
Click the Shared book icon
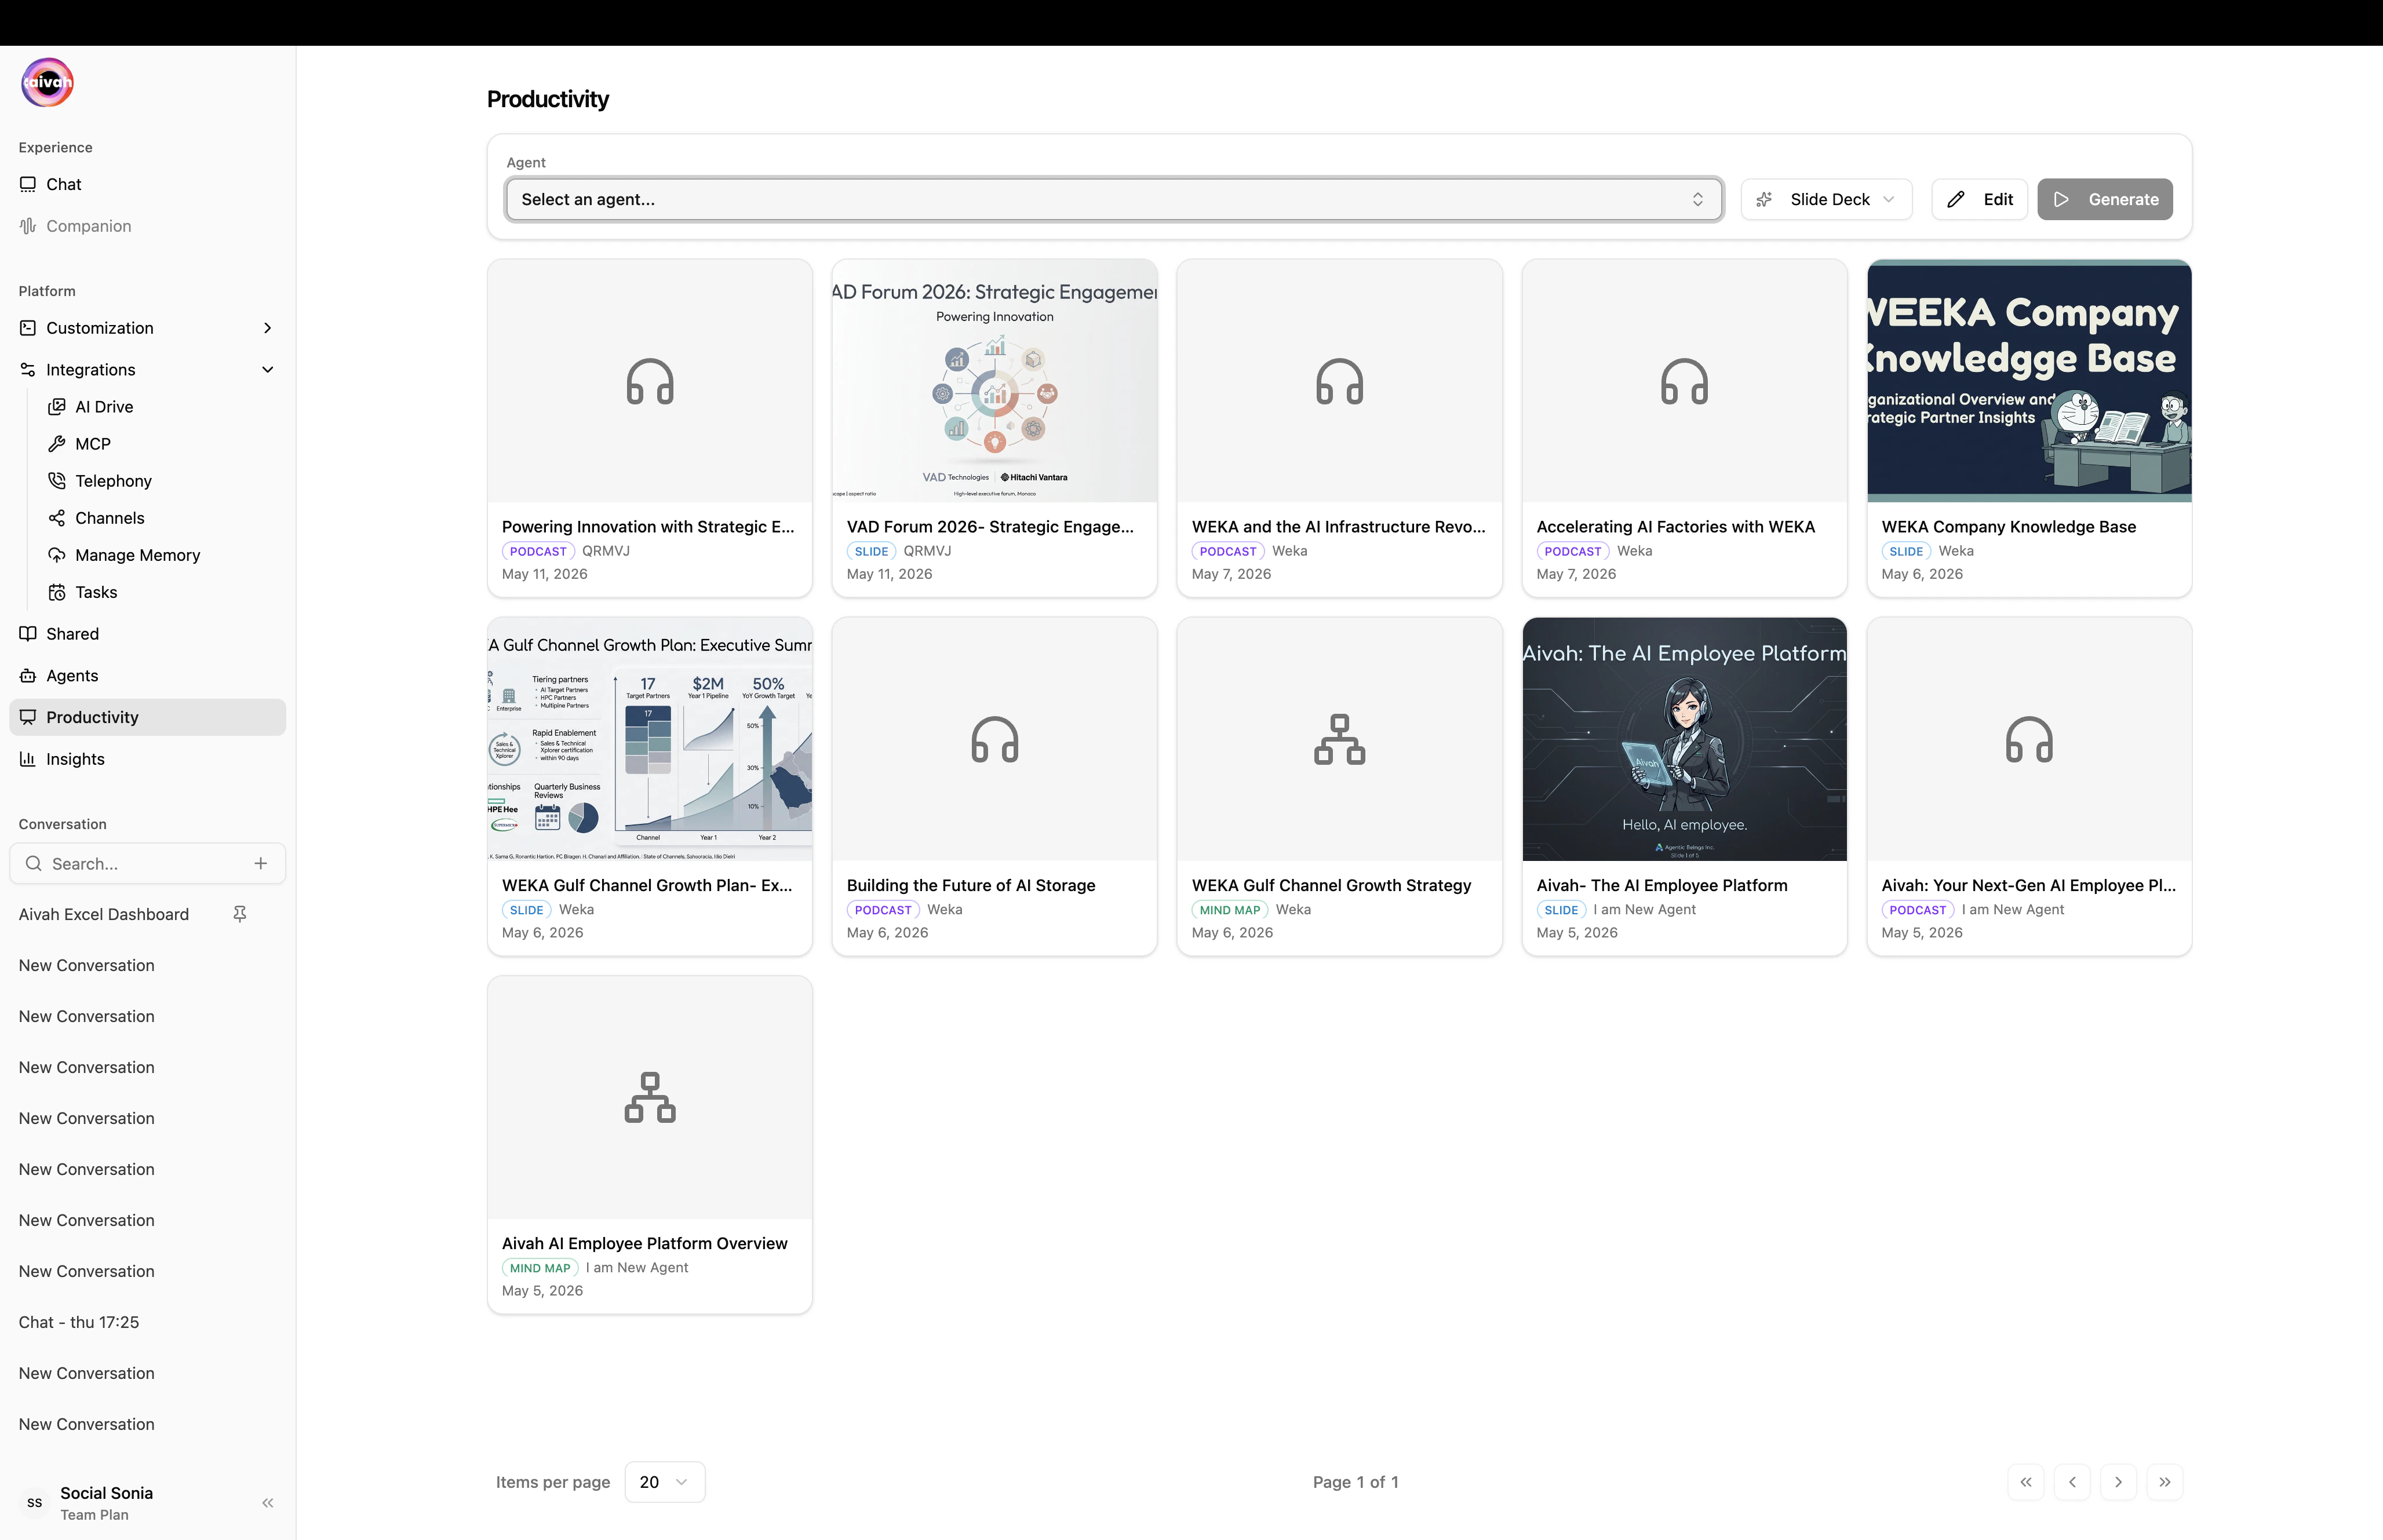pyautogui.click(x=28, y=634)
